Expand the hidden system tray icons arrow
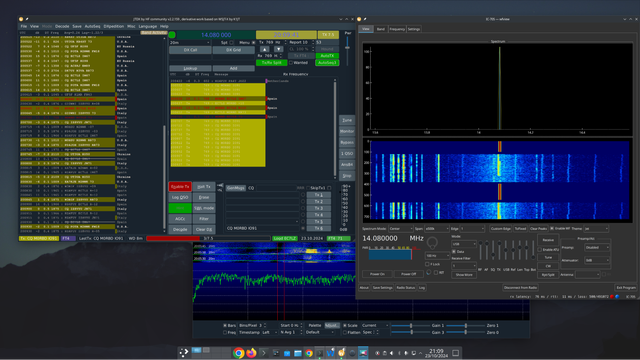The height and width of the screenshot is (360, 640). 420,353
